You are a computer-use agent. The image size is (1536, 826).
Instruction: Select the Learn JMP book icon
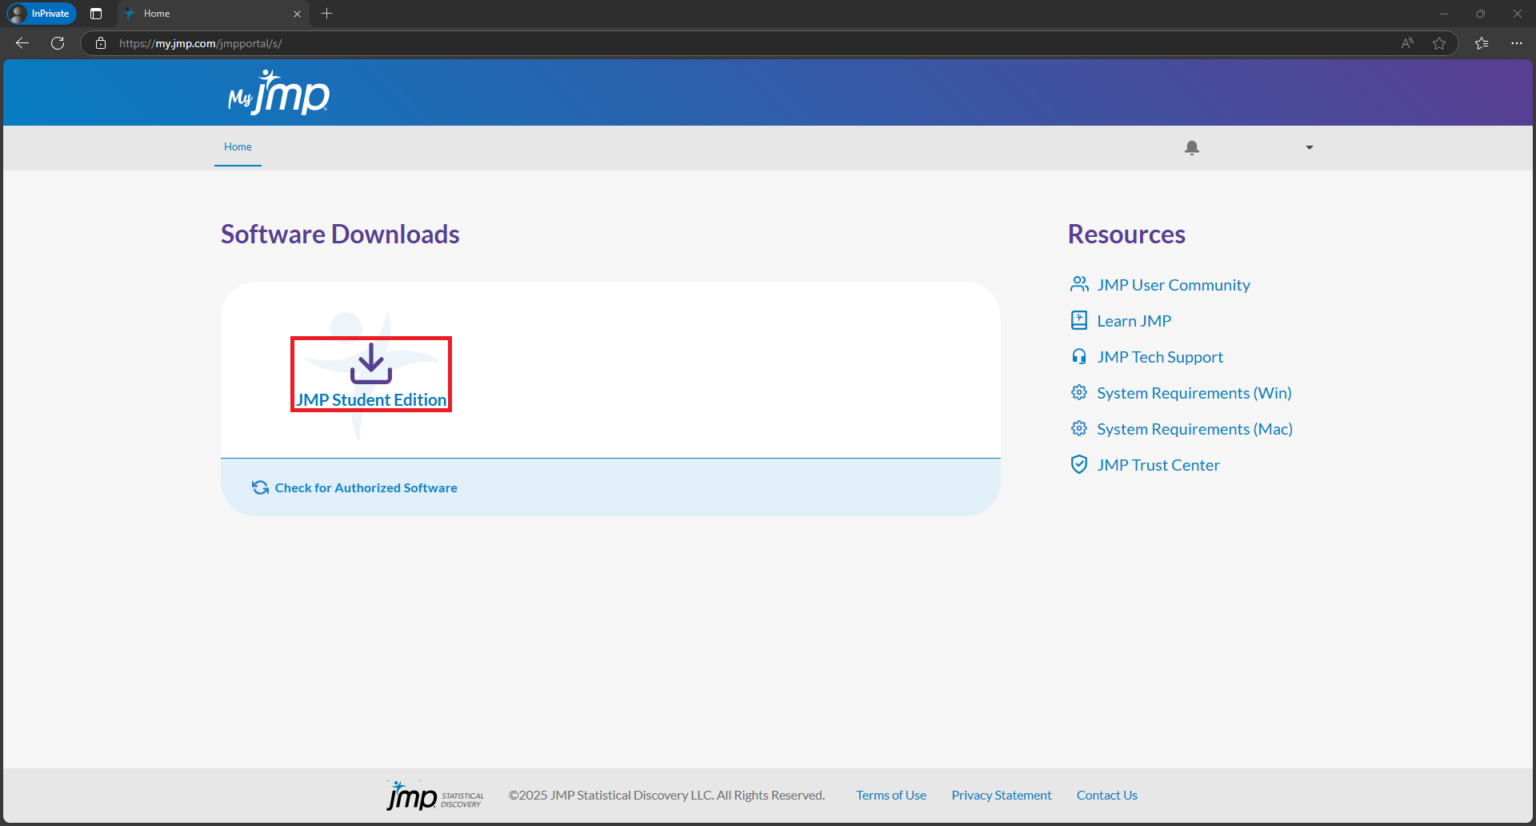(x=1078, y=319)
